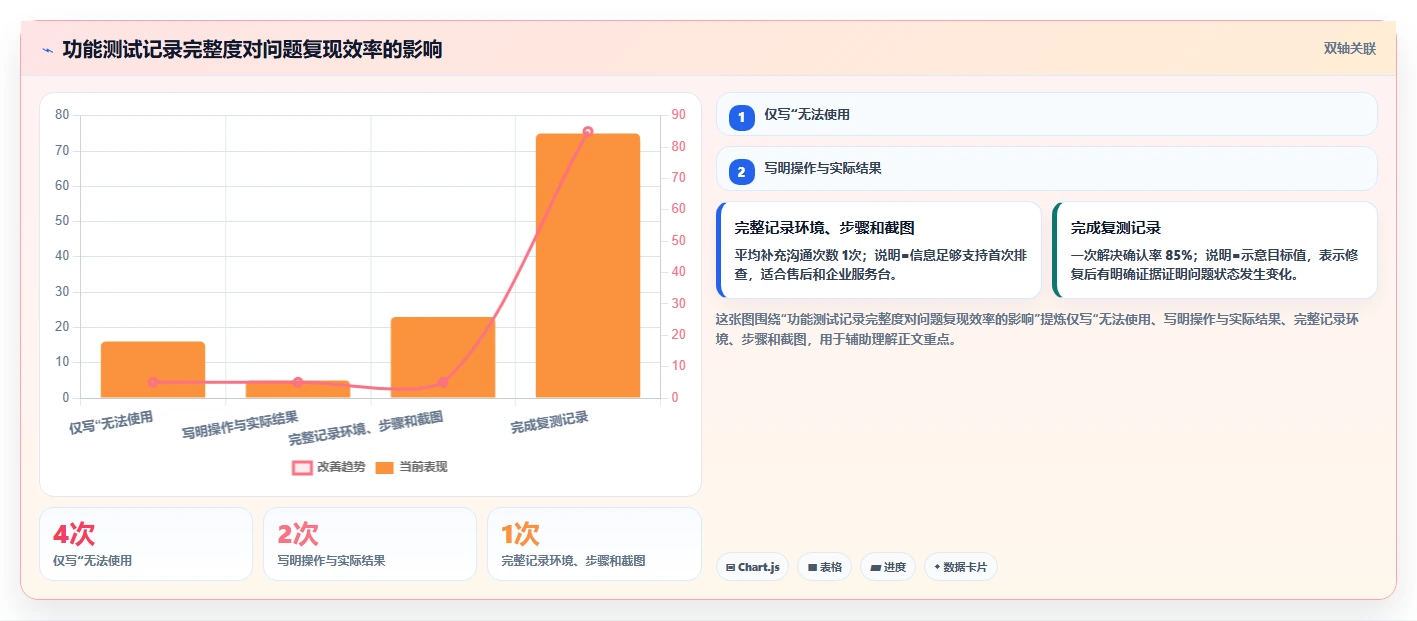The width and height of the screenshot is (1417, 621).
Task: Click the 双轴关联 label in header
Action: tap(1350, 49)
